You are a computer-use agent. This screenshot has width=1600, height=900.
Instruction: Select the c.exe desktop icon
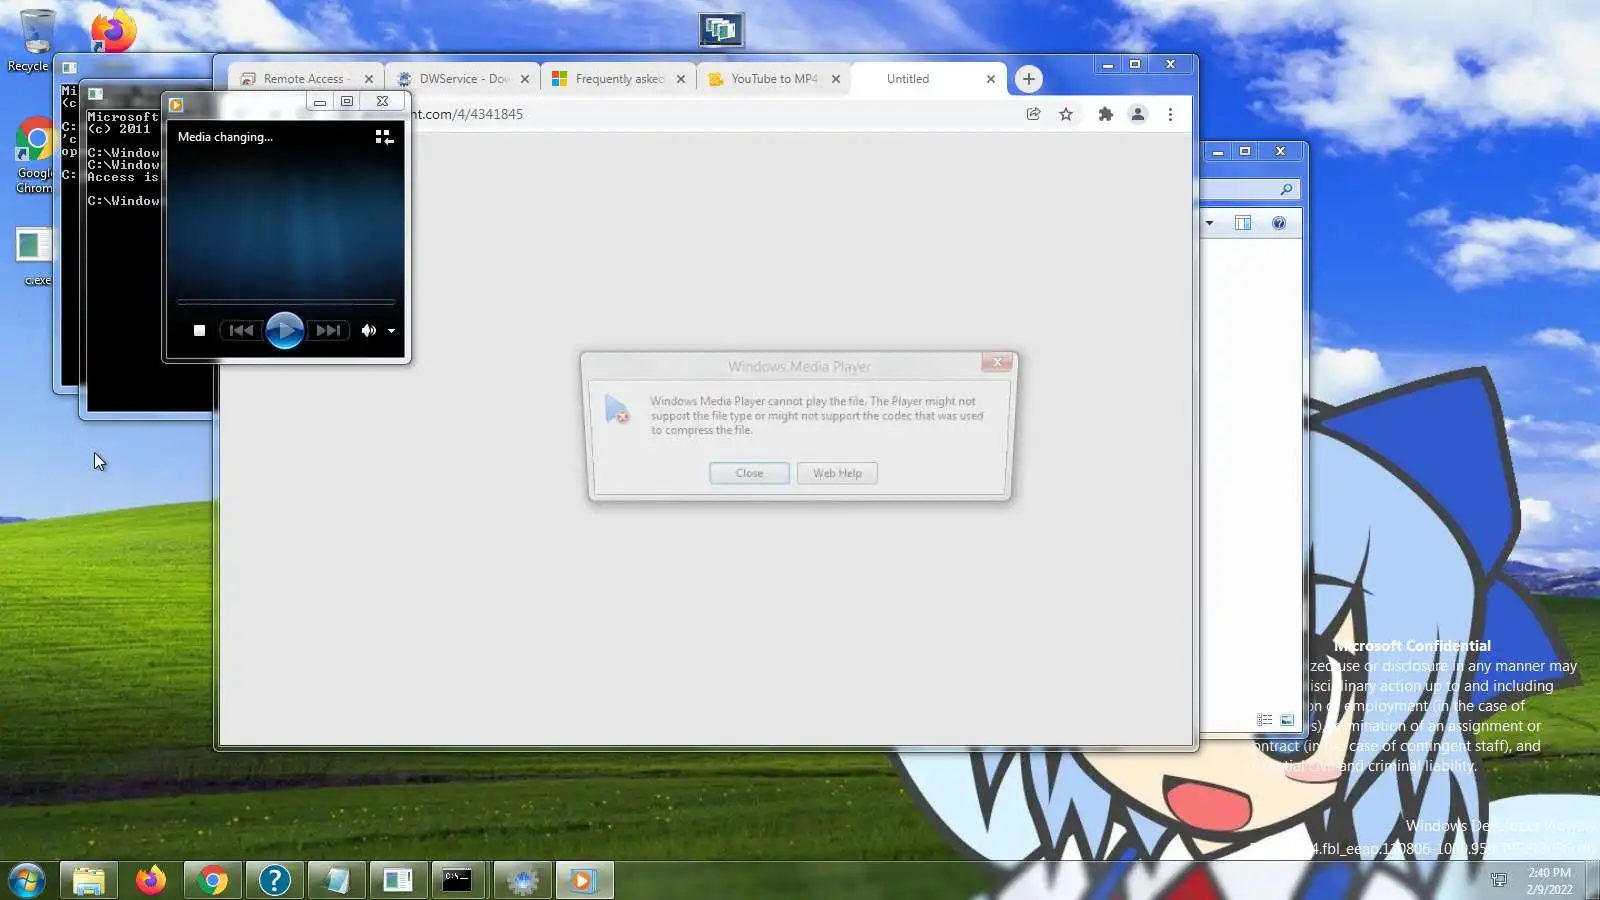coord(36,256)
